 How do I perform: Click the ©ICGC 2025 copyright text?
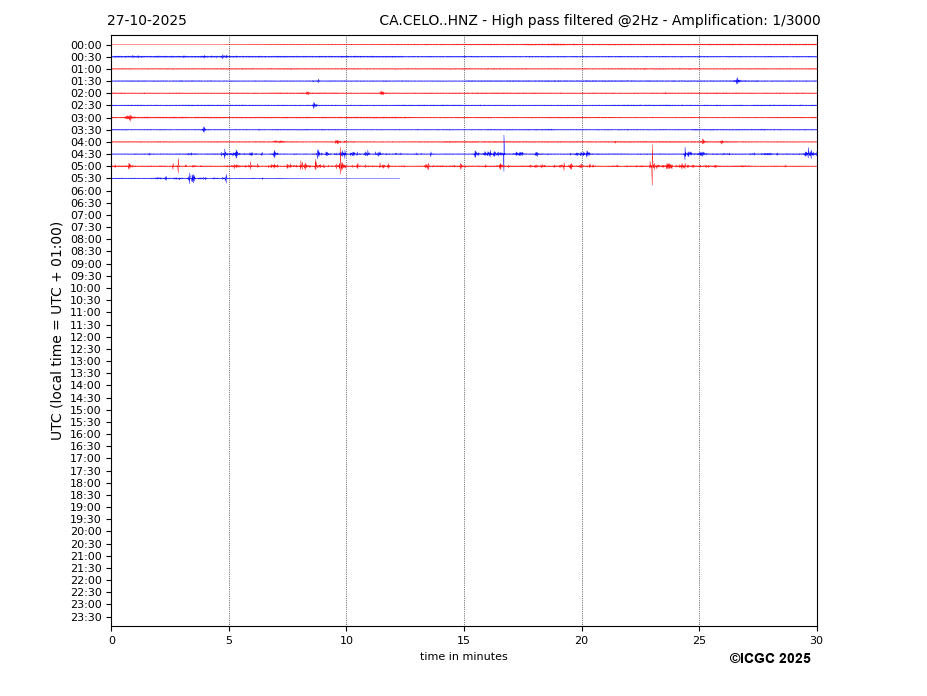click(x=769, y=659)
